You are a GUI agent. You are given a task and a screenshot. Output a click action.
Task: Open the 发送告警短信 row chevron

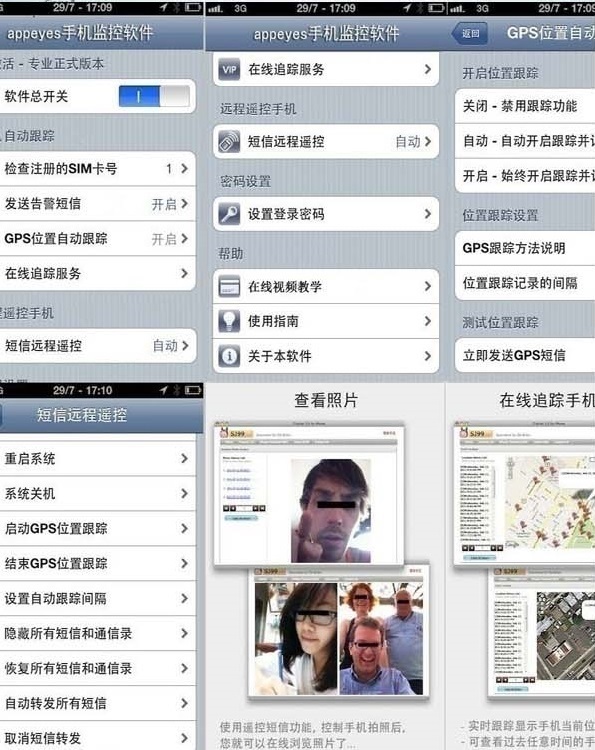coord(185,204)
